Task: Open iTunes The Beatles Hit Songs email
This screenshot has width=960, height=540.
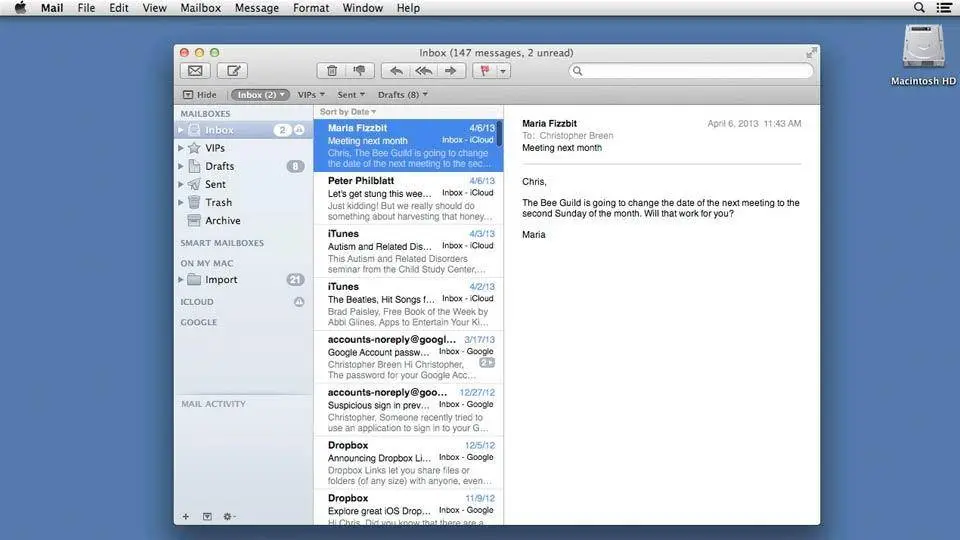Action: (408, 304)
